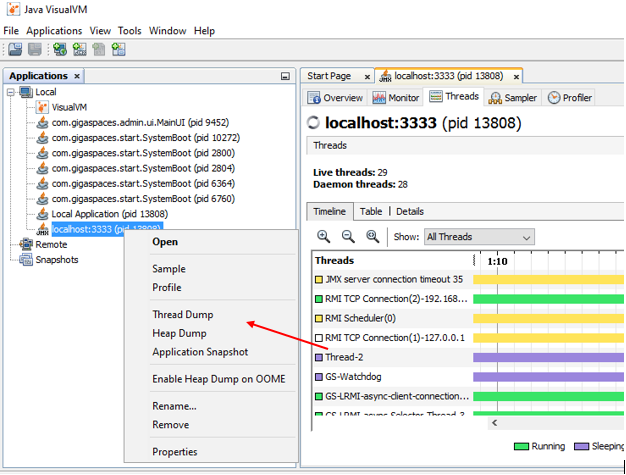Image resolution: width=626 pixels, height=475 pixels.
Task: Click the zoom out magnifier icon
Action: [x=348, y=237]
